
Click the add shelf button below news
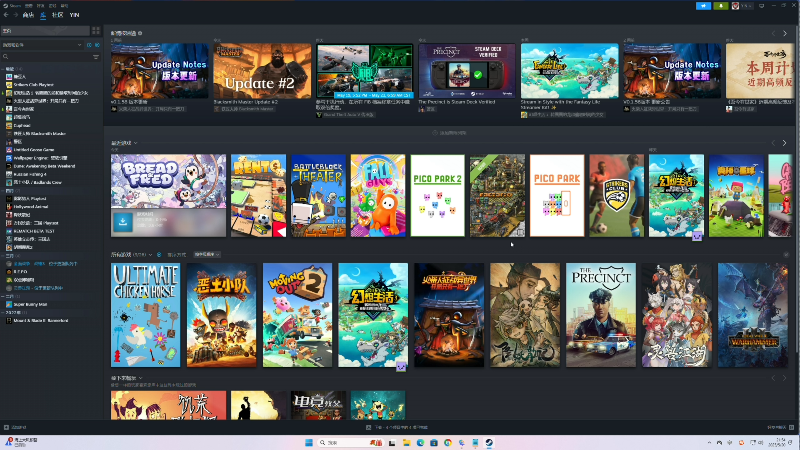click(449, 133)
